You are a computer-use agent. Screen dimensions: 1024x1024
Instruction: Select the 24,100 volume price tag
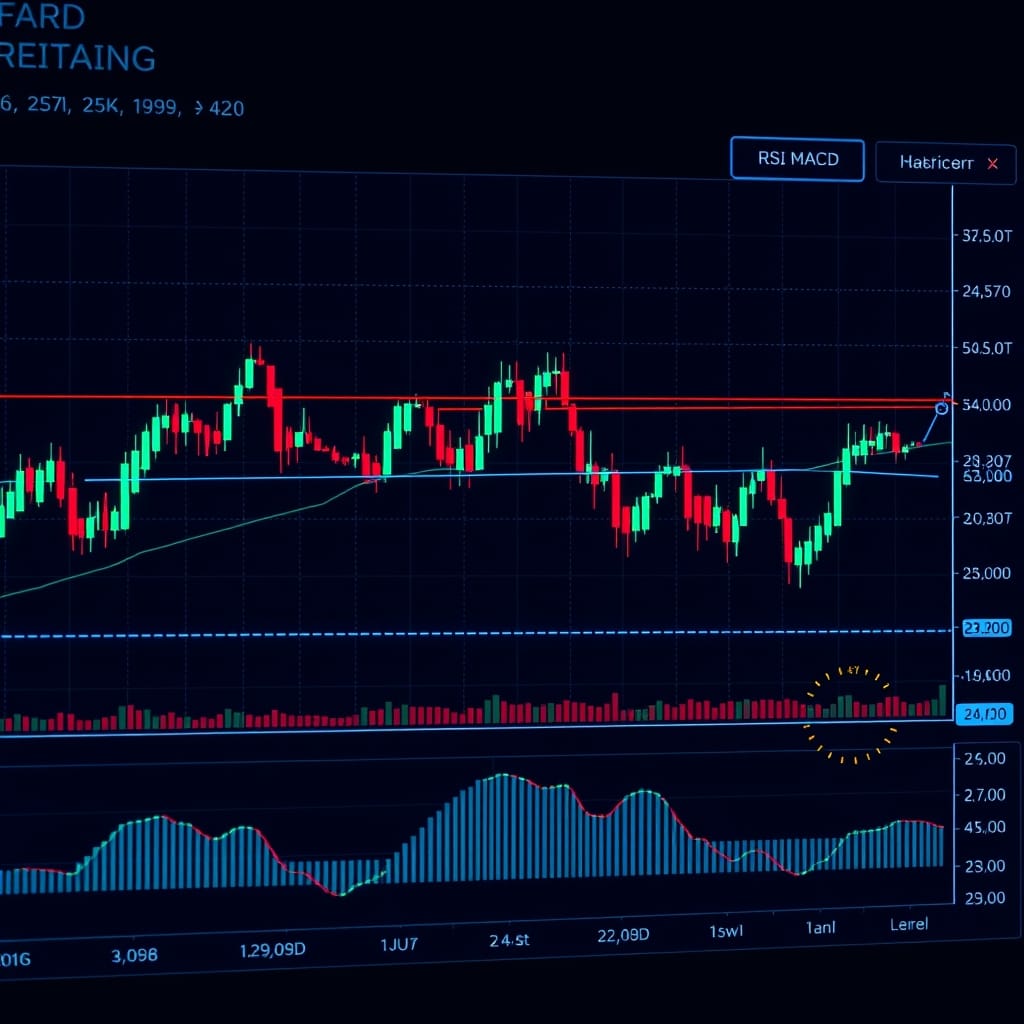click(984, 714)
